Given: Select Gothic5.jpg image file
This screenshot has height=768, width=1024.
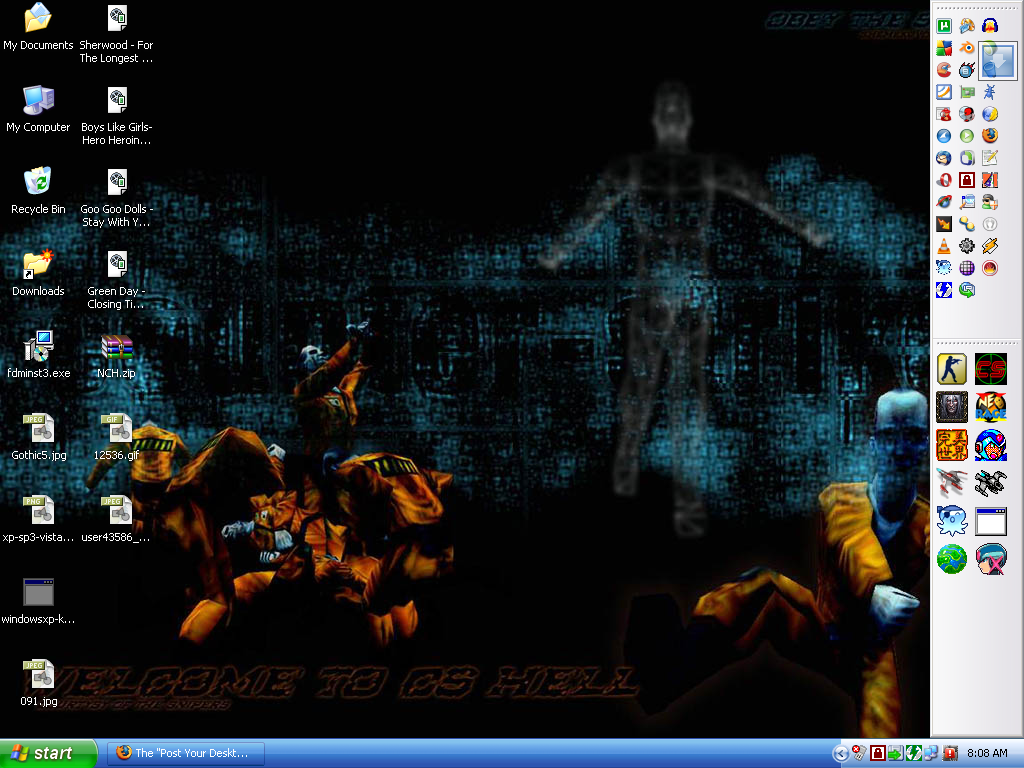Looking at the screenshot, I should (x=39, y=437).
